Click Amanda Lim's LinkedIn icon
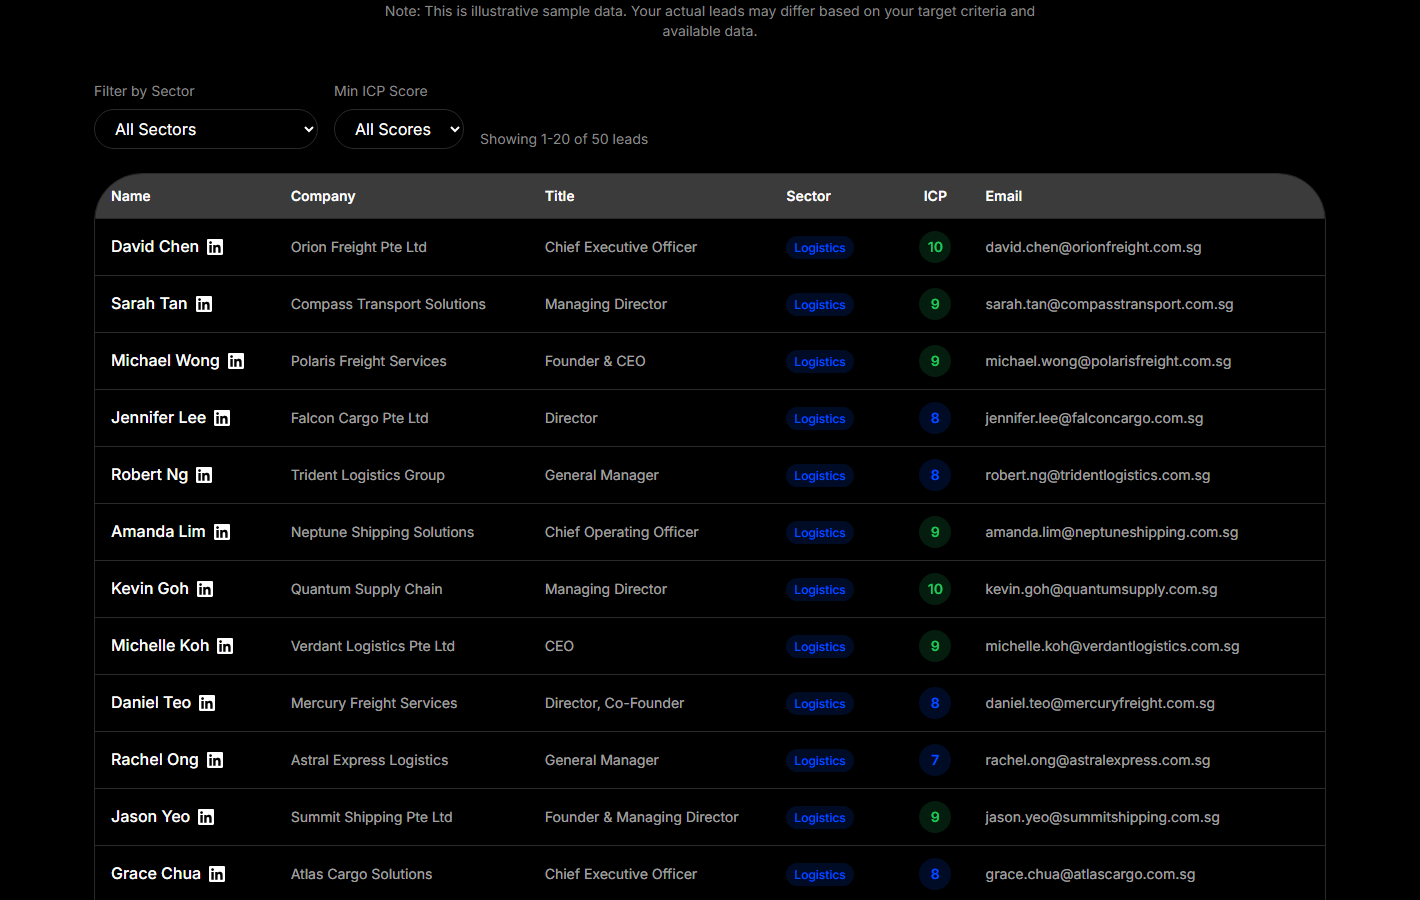 coord(222,532)
